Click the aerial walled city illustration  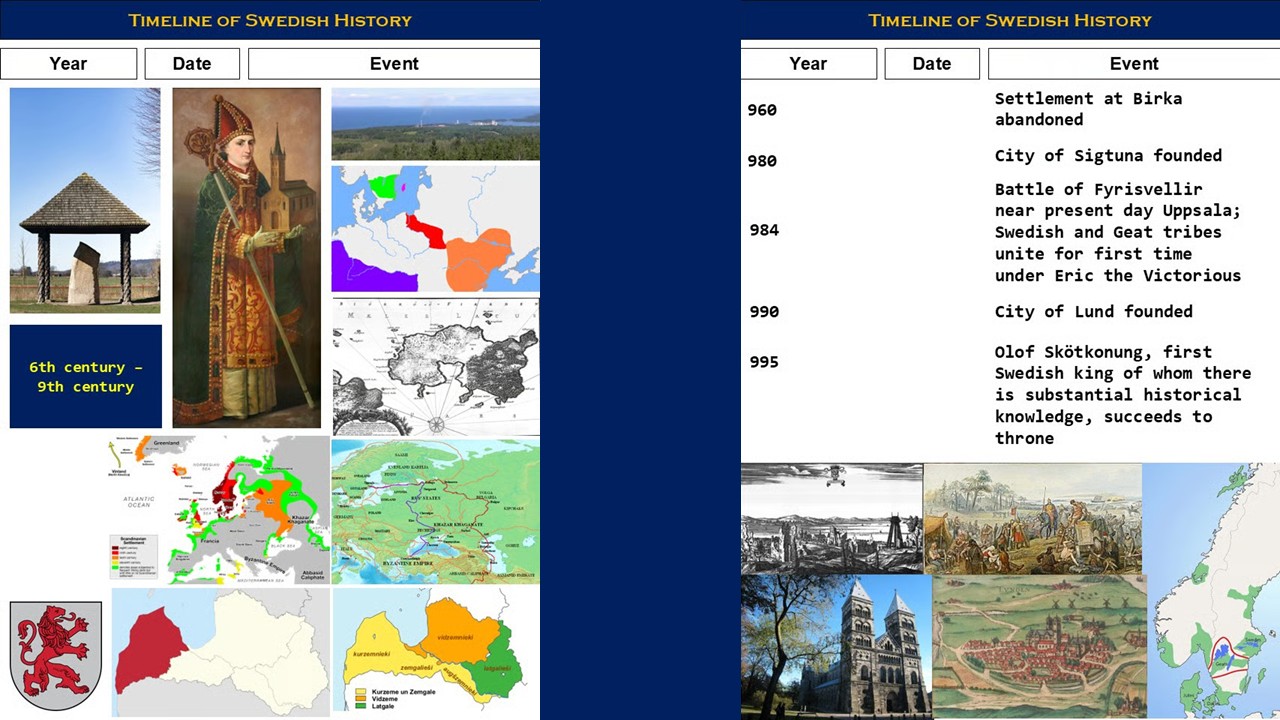[x=1039, y=646]
